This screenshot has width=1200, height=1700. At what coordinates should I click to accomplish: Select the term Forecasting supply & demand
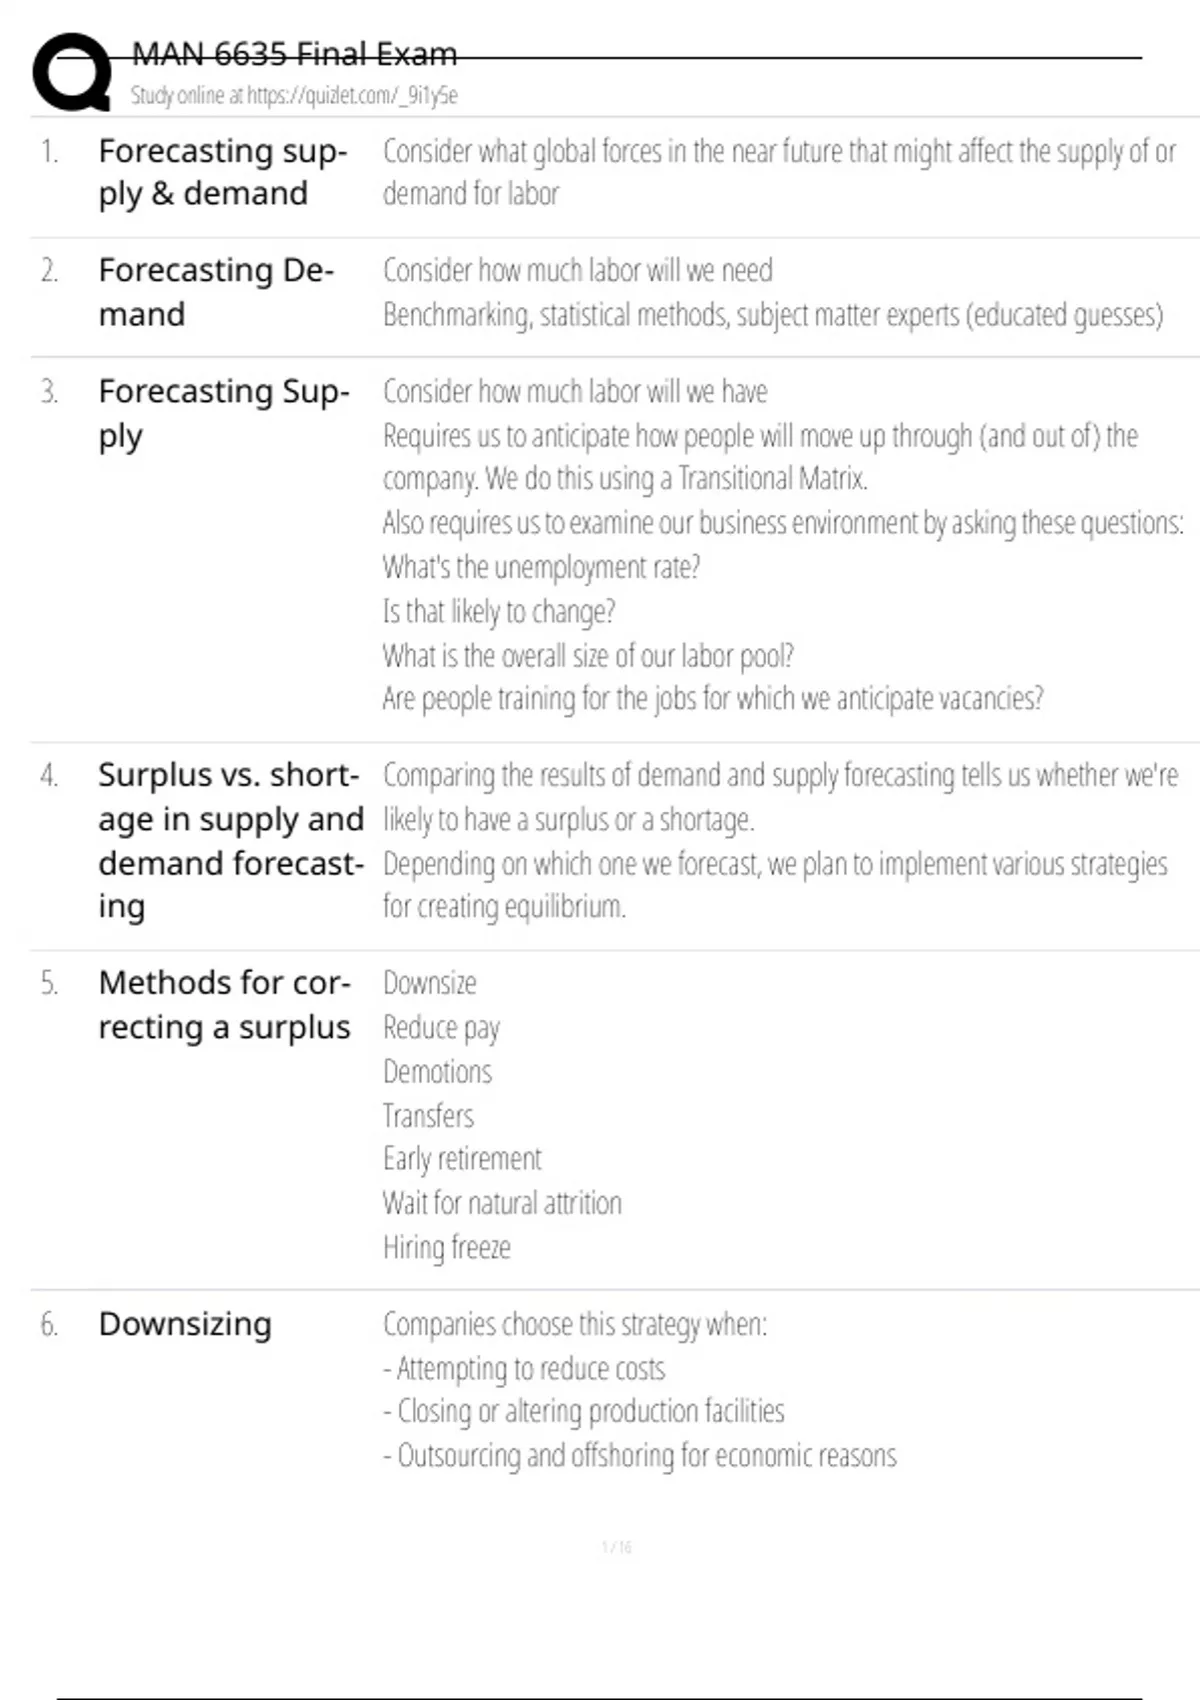pos(222,172)
